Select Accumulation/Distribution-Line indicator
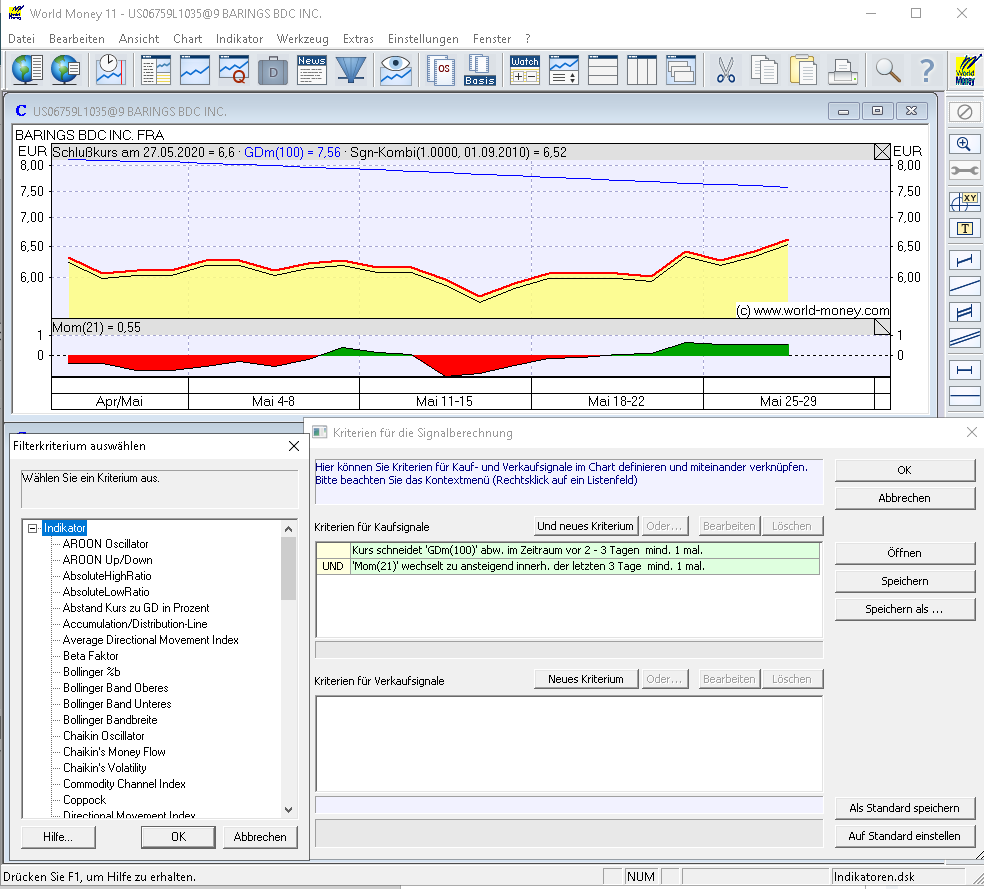Screen dimensions: 984x889 click(135, 624)
